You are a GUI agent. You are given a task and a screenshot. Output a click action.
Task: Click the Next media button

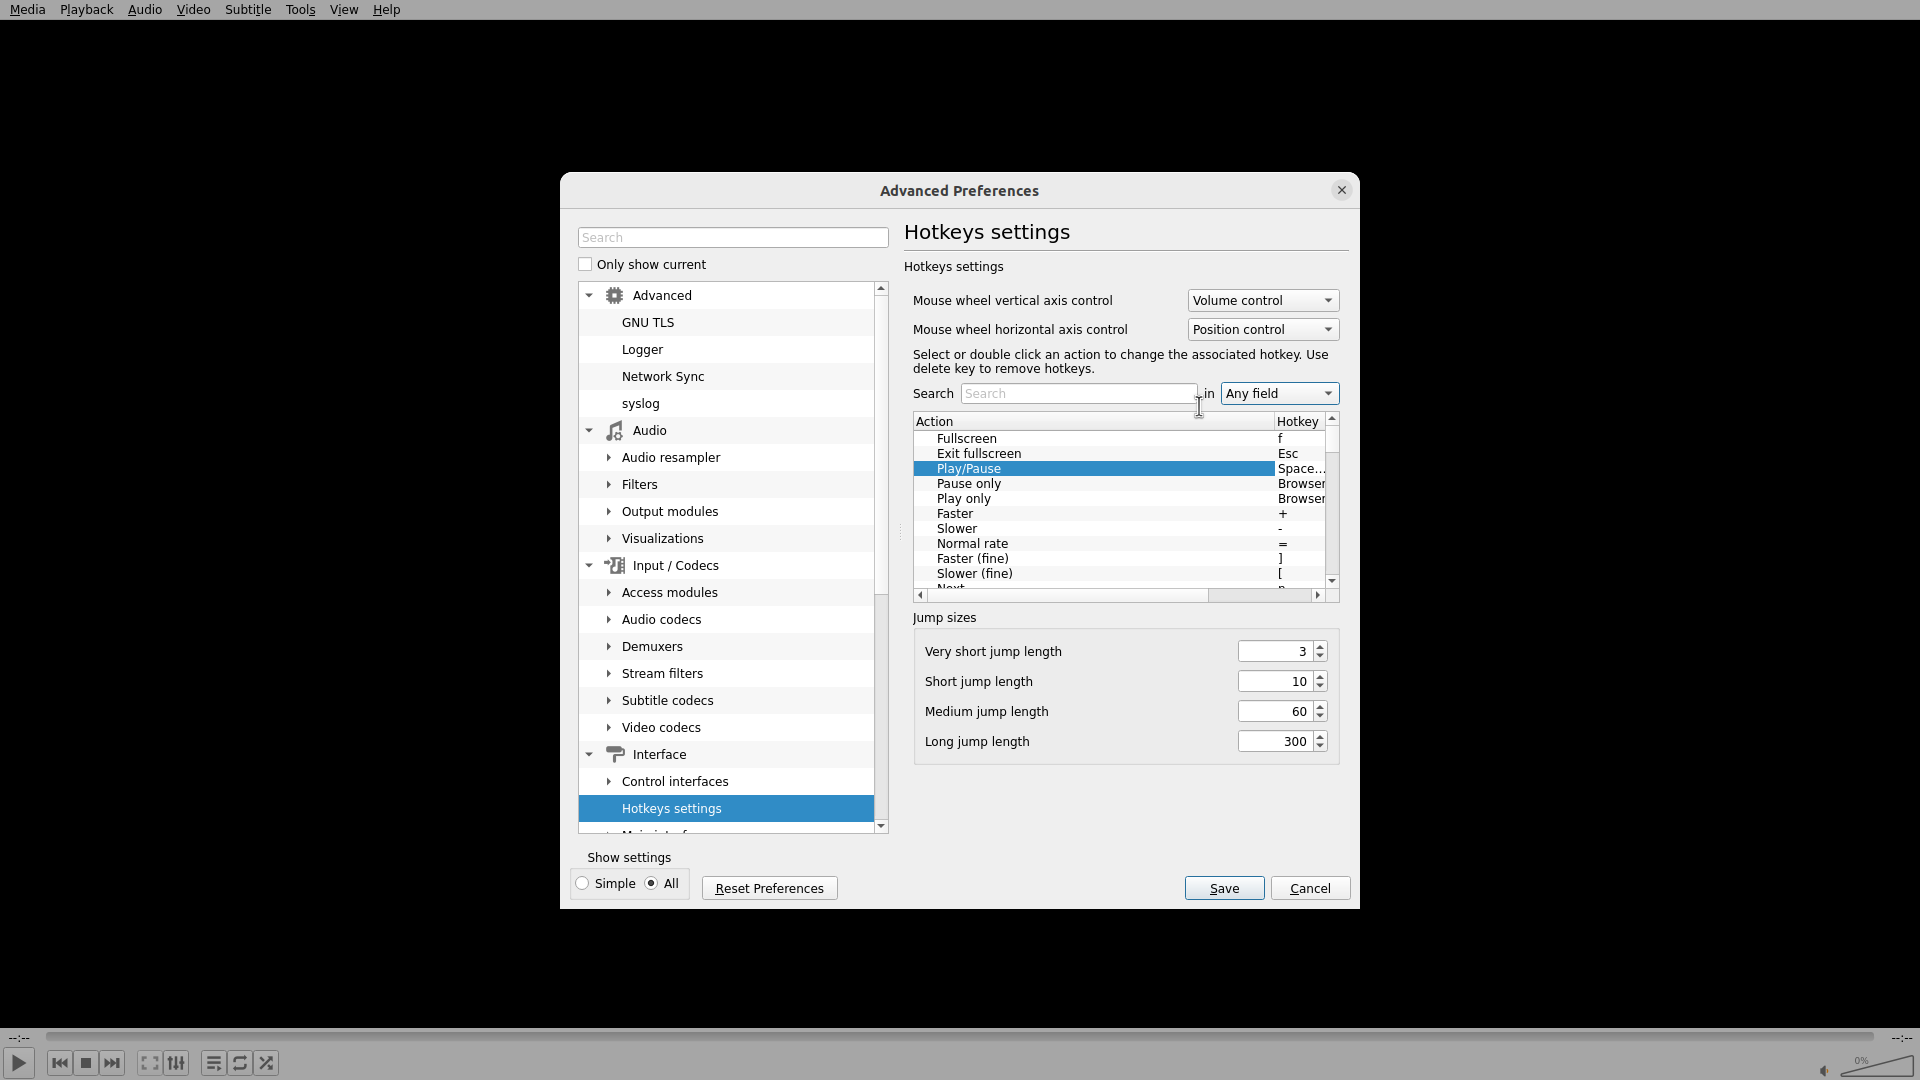click(112, 1063)
